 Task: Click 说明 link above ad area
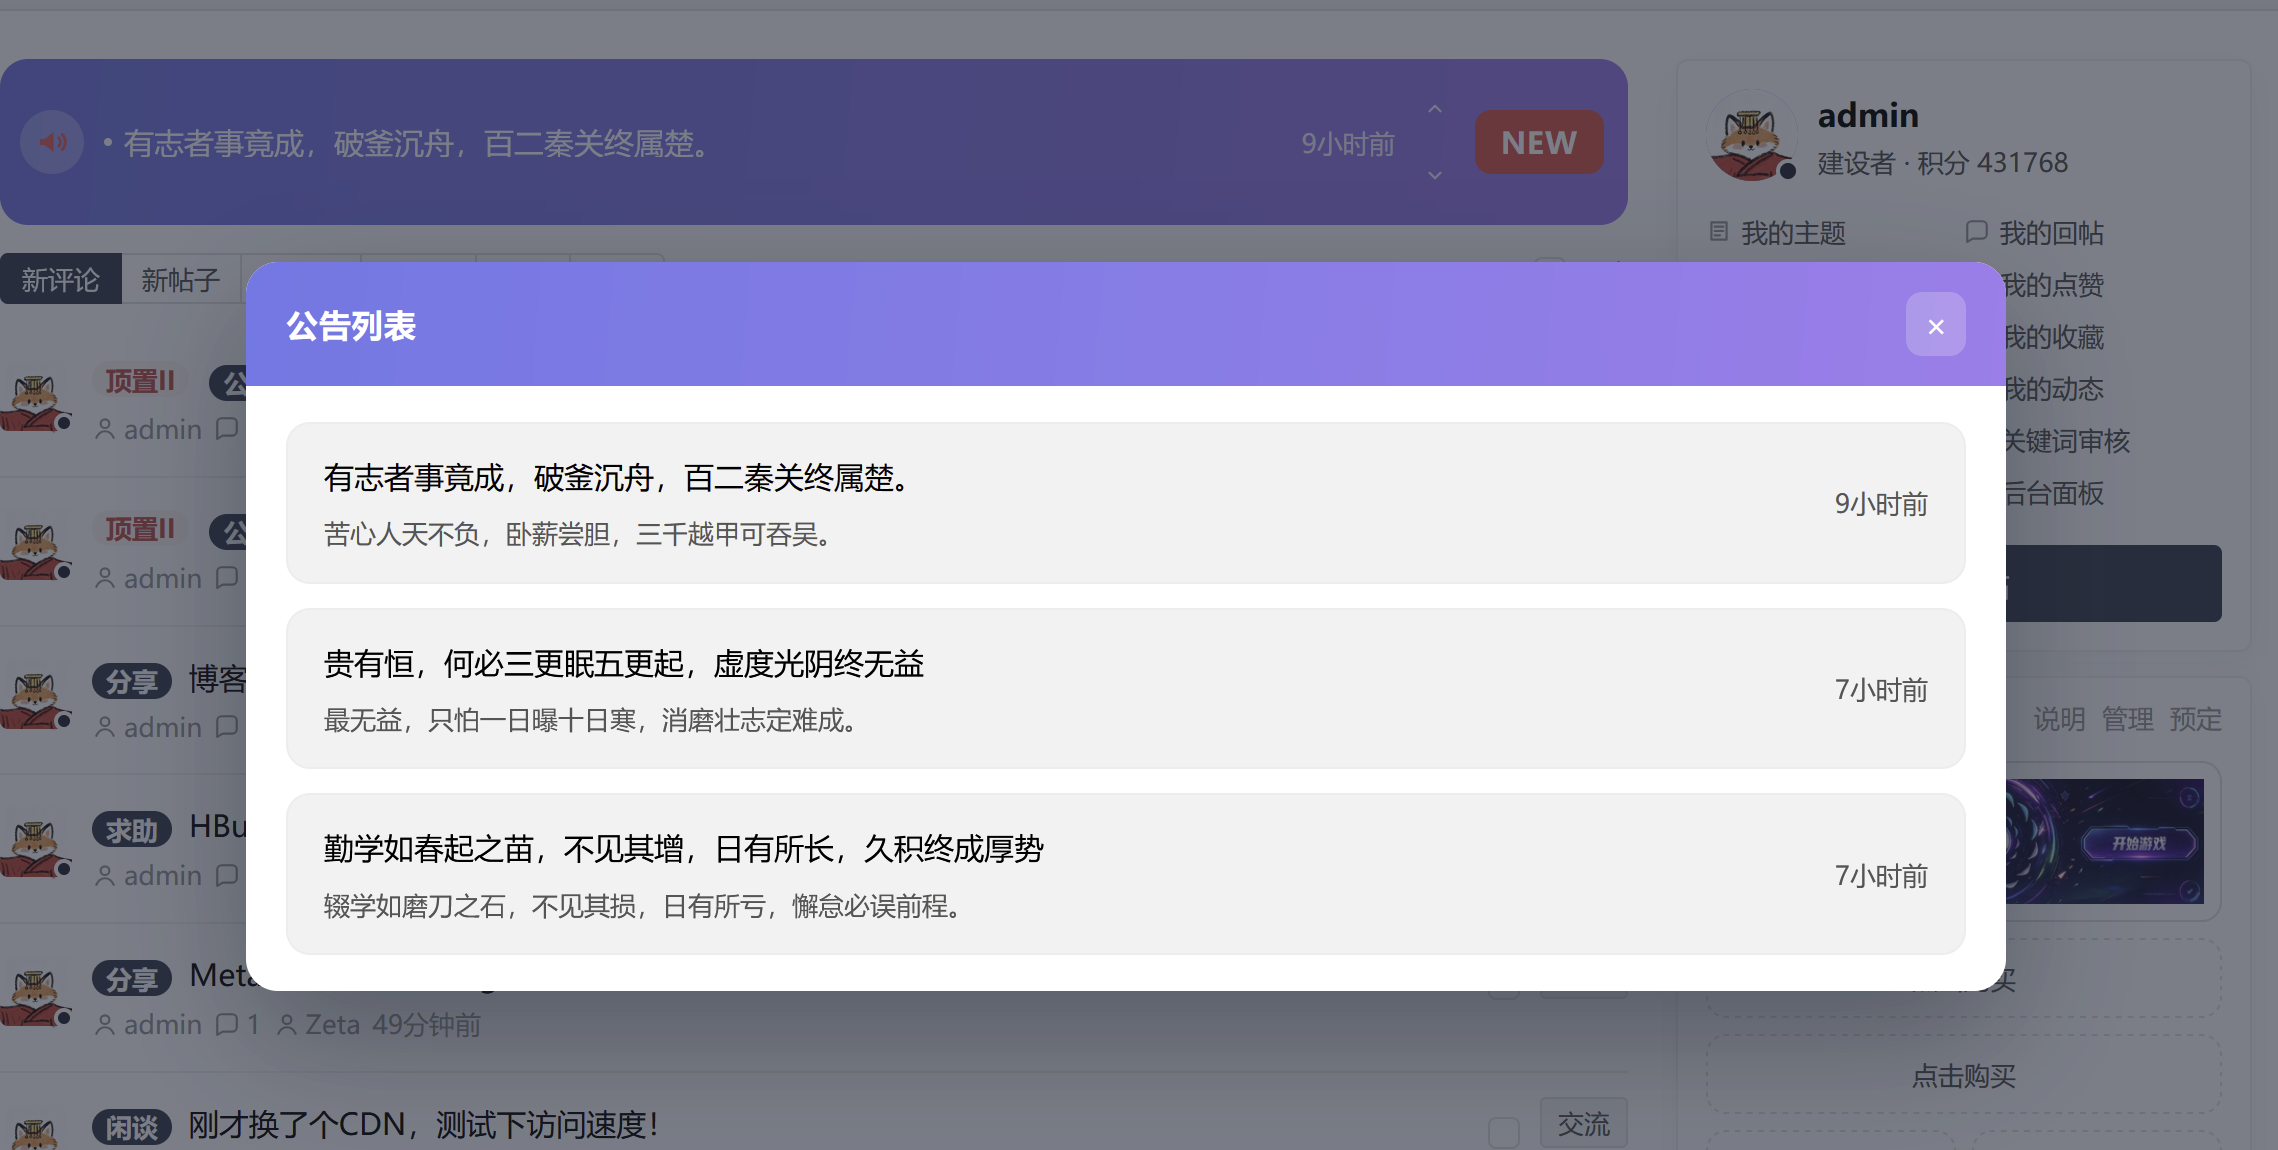(x=2059, y=719)
